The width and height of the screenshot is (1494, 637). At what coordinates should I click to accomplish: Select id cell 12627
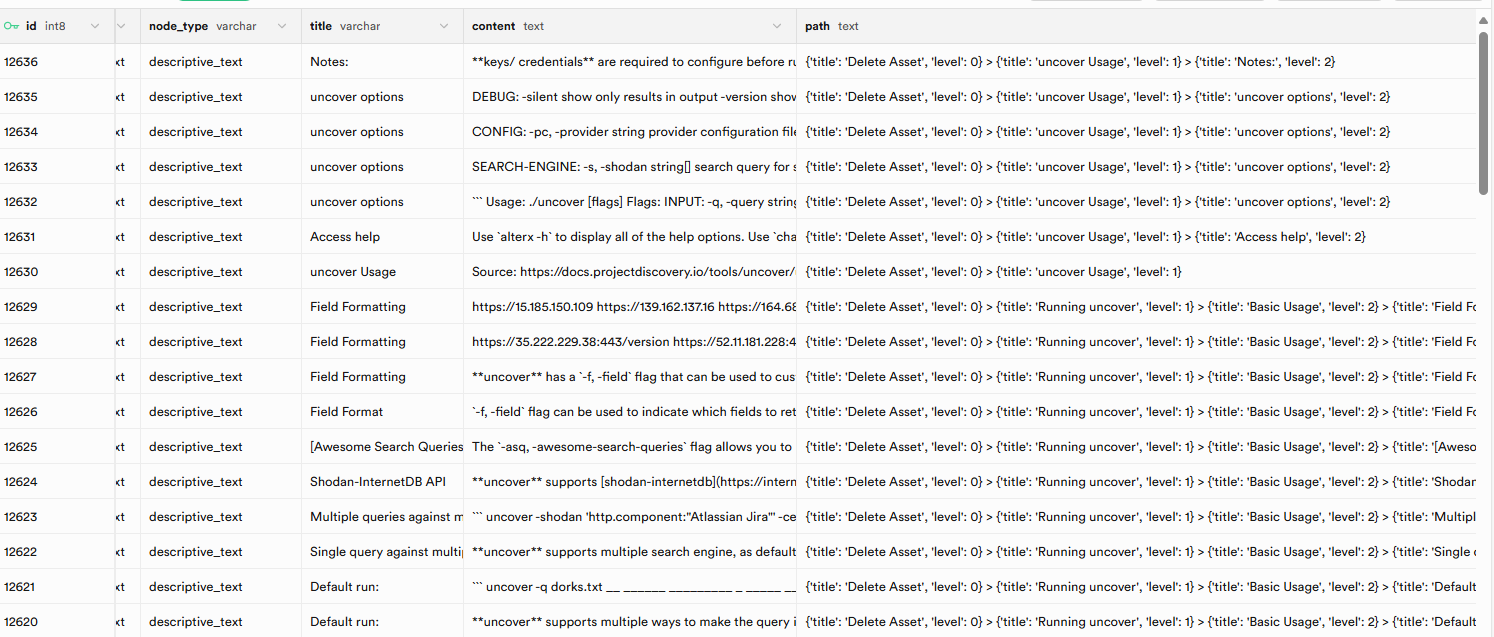pos(57,377)
